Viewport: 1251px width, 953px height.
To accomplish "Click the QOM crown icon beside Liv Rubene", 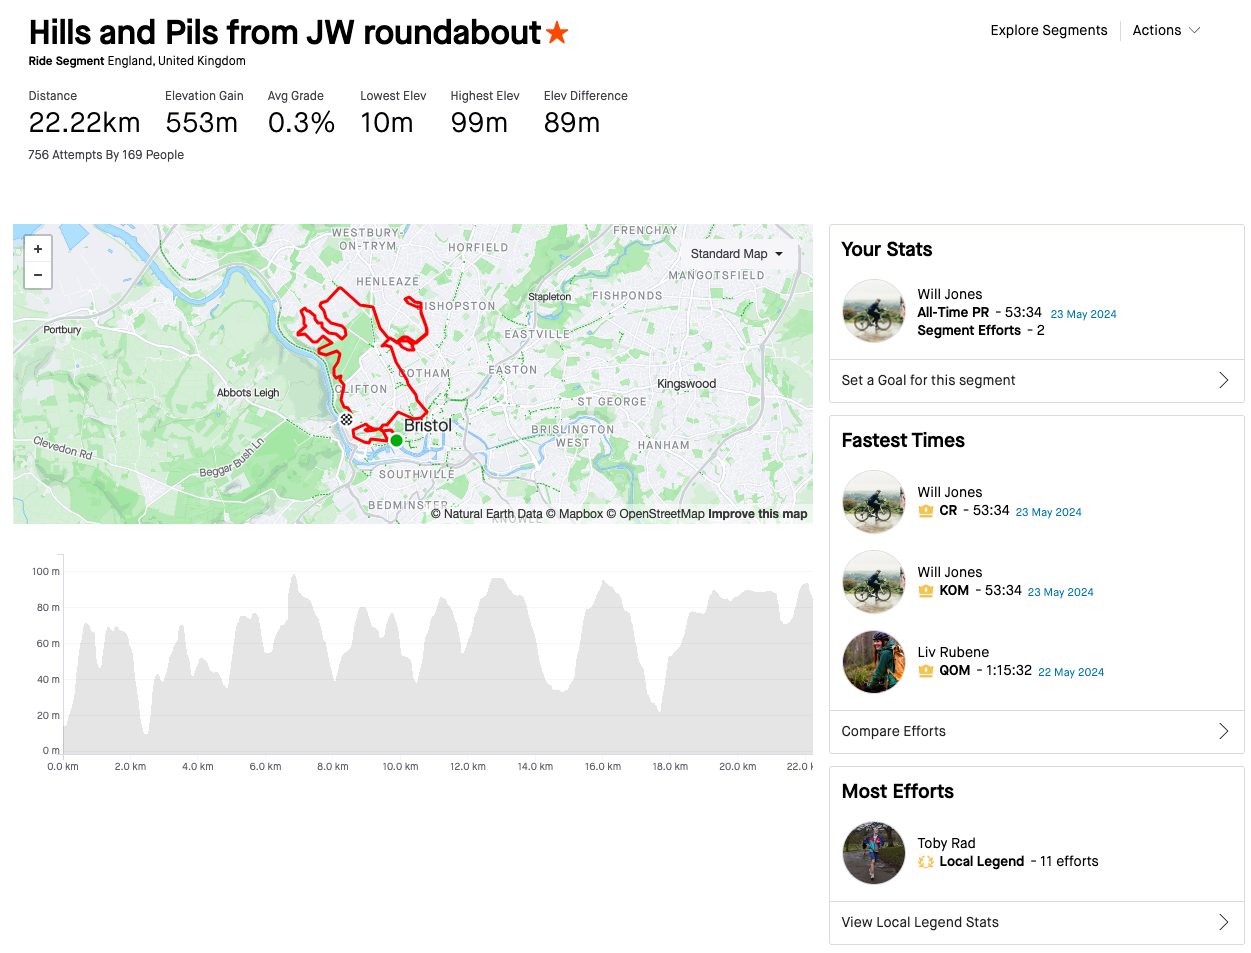I will pyautogui.click(x=926, y=670).
